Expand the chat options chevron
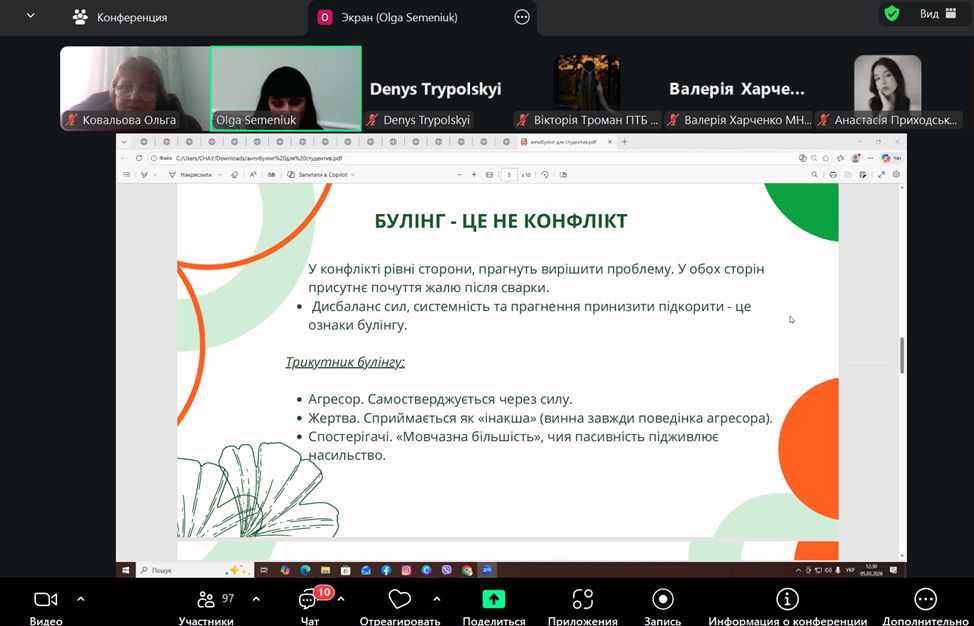 pyautogui.click(x=341, y=599)
